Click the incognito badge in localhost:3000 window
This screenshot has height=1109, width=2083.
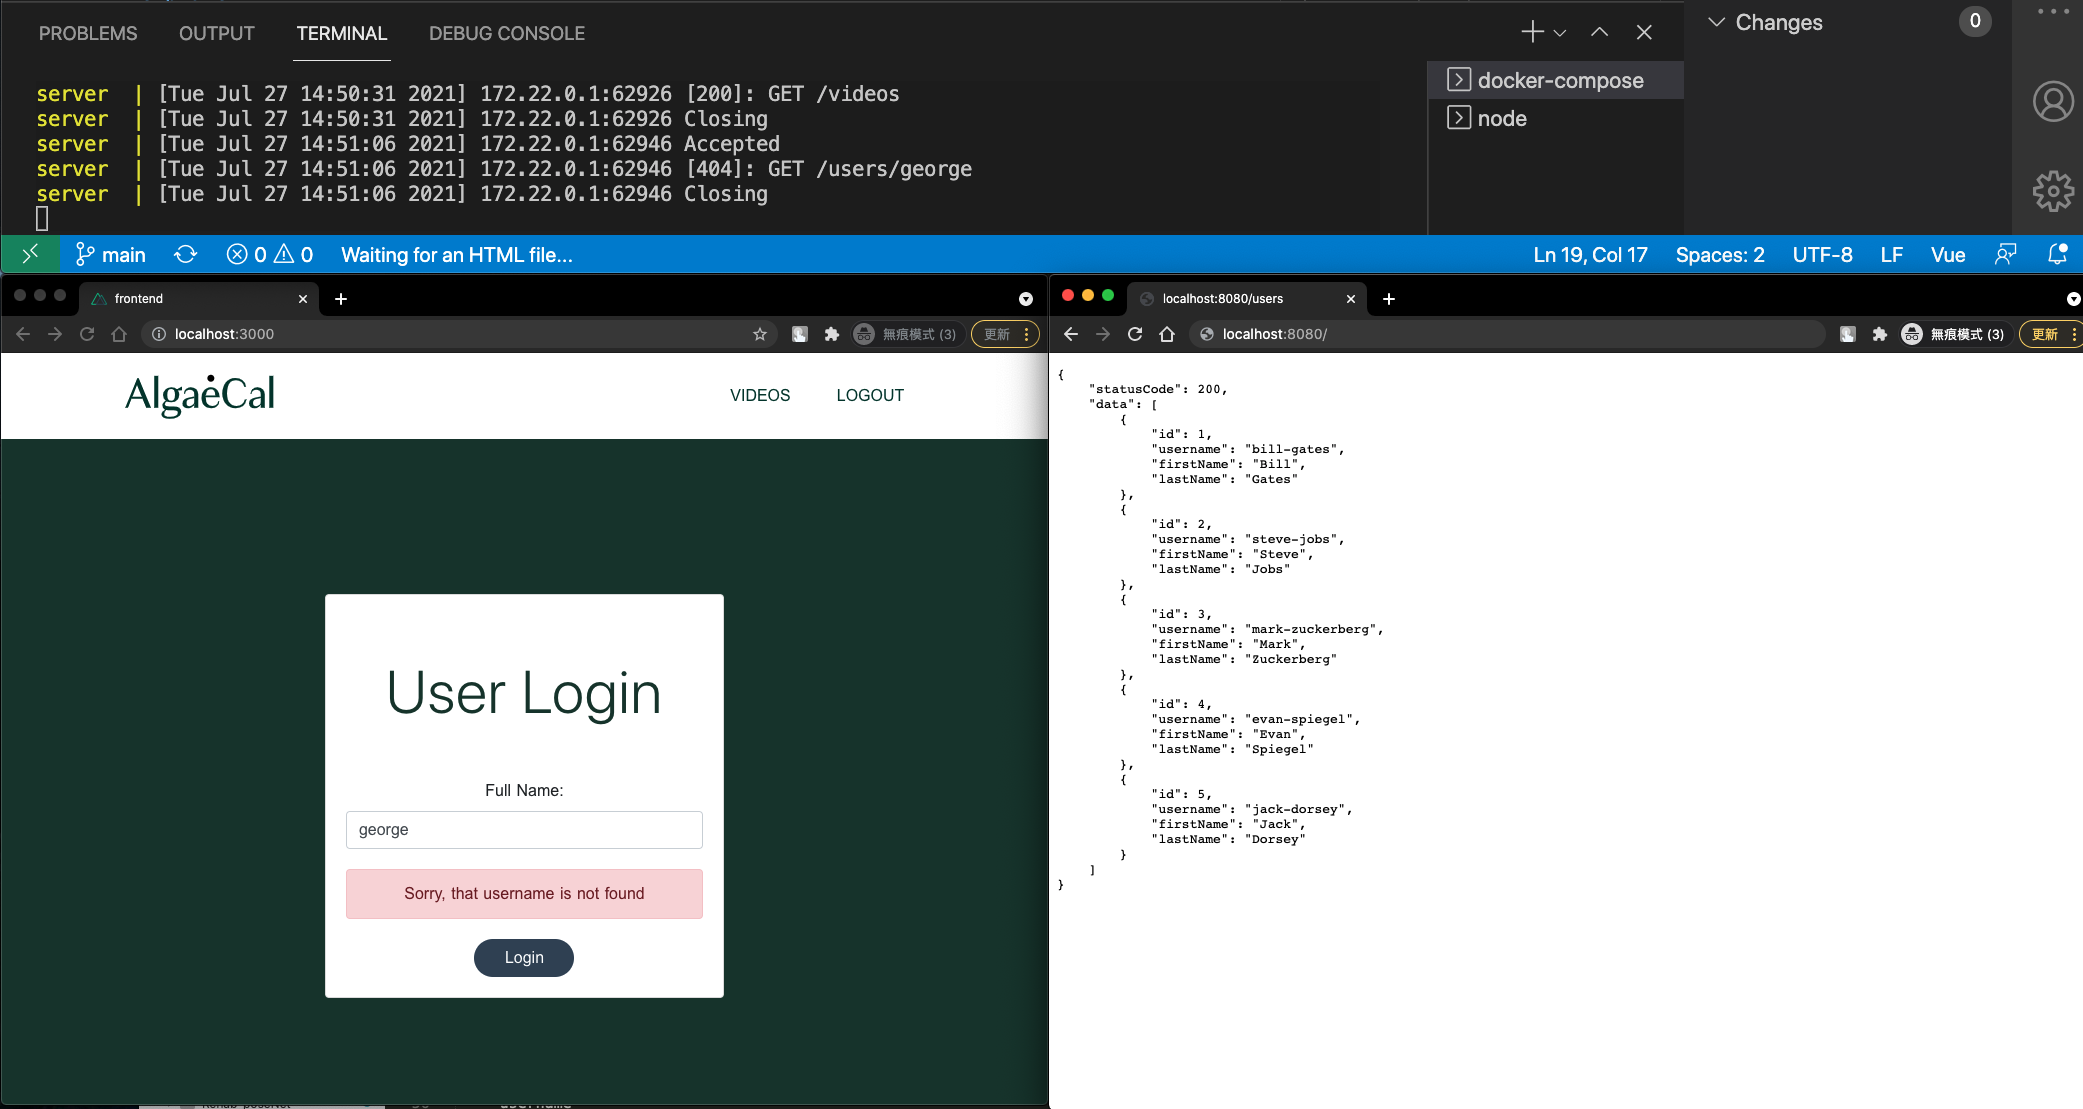click(x=906, y=334)
